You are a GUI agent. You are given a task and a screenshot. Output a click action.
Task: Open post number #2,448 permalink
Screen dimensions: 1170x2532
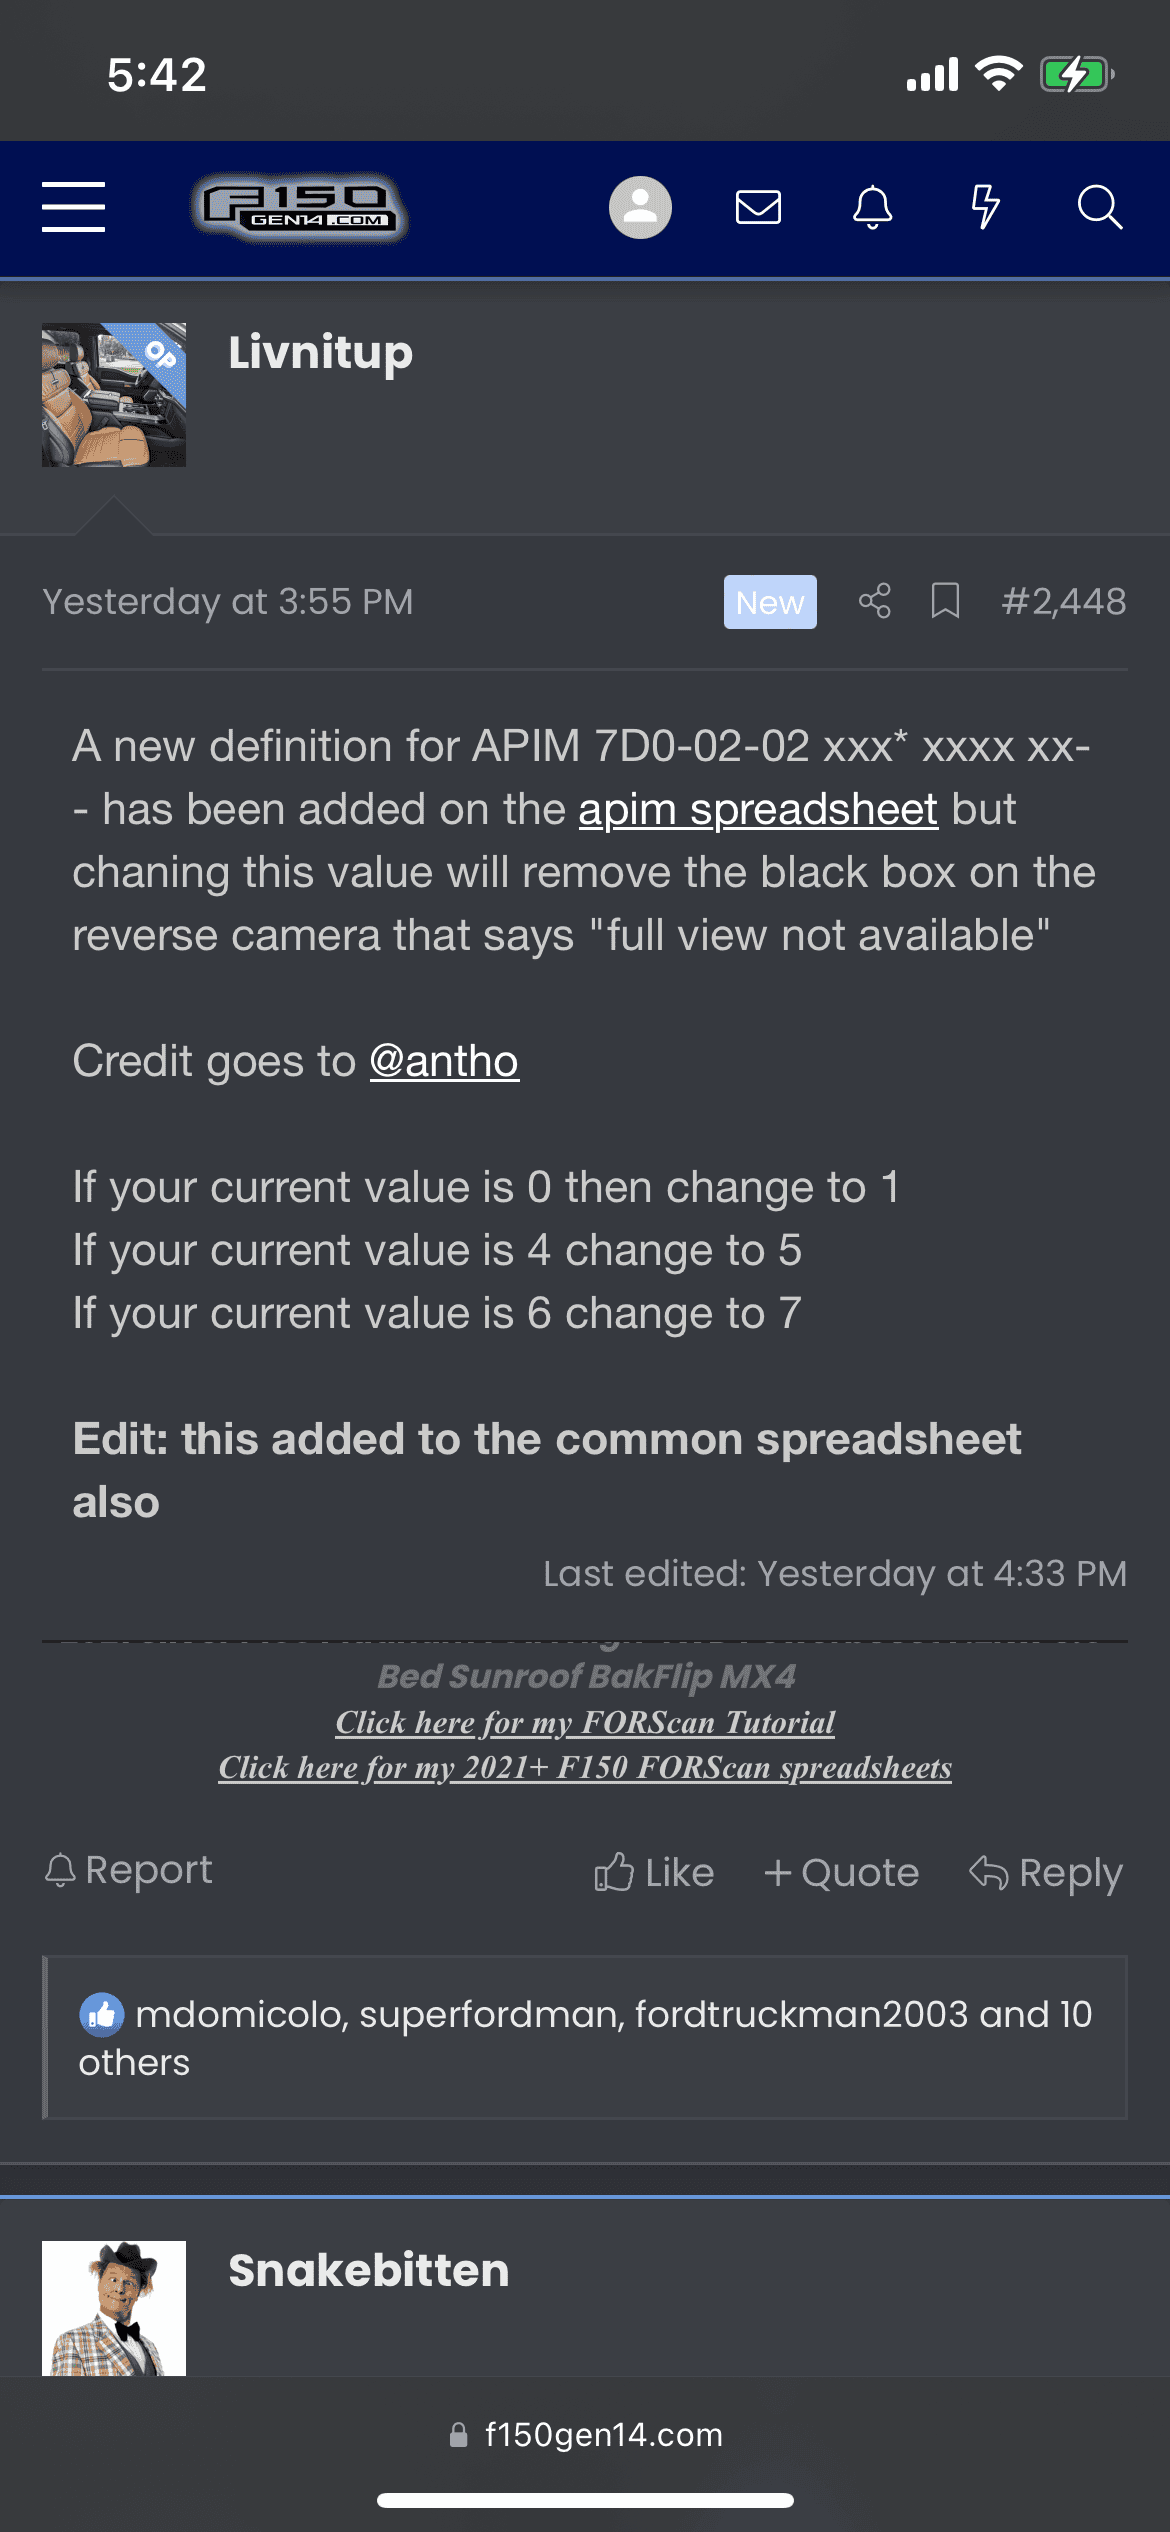coord(1064,601)
